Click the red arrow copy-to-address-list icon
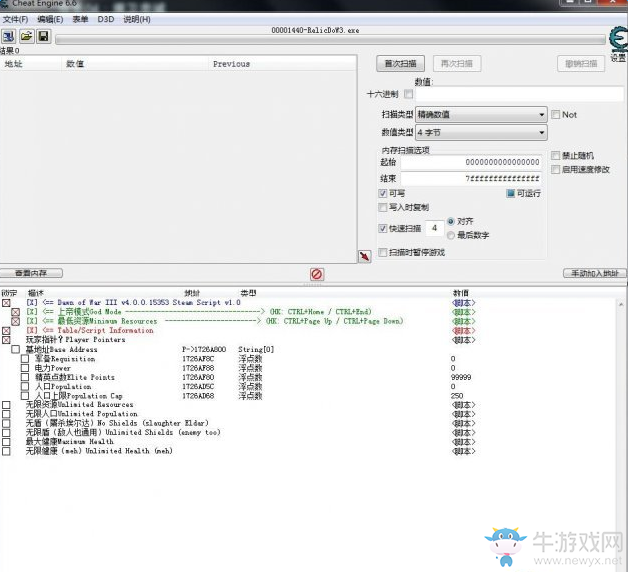 pyautogui.click(x=364, y=256)
